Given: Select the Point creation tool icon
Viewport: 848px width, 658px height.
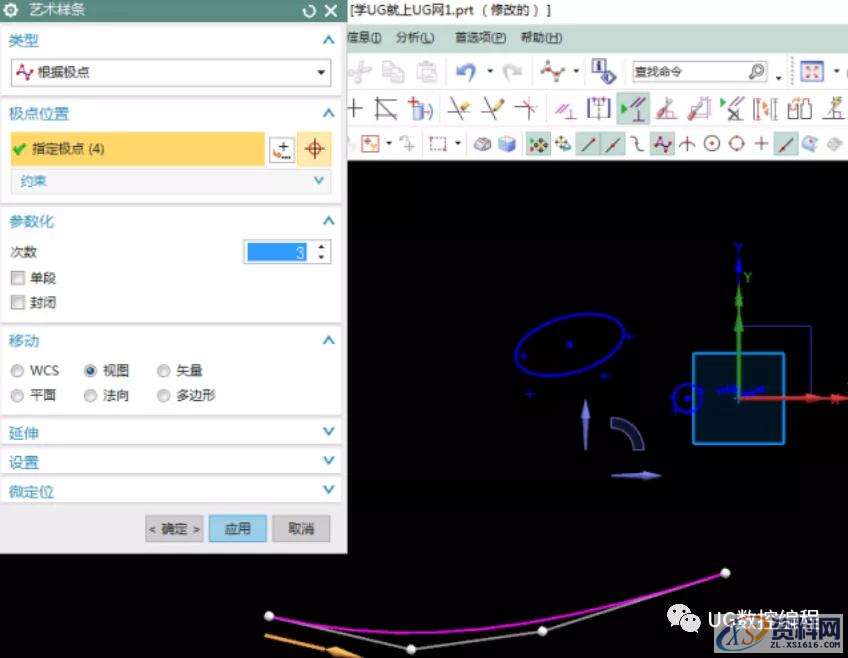Looking at the screenshot, I should [x=760, y=144].
